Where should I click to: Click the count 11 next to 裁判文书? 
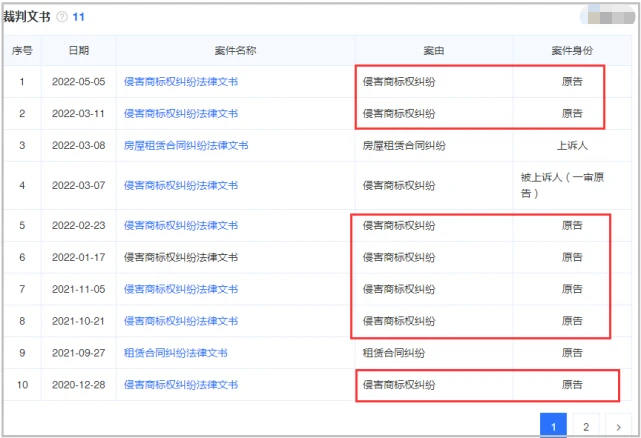pos(79,17)
